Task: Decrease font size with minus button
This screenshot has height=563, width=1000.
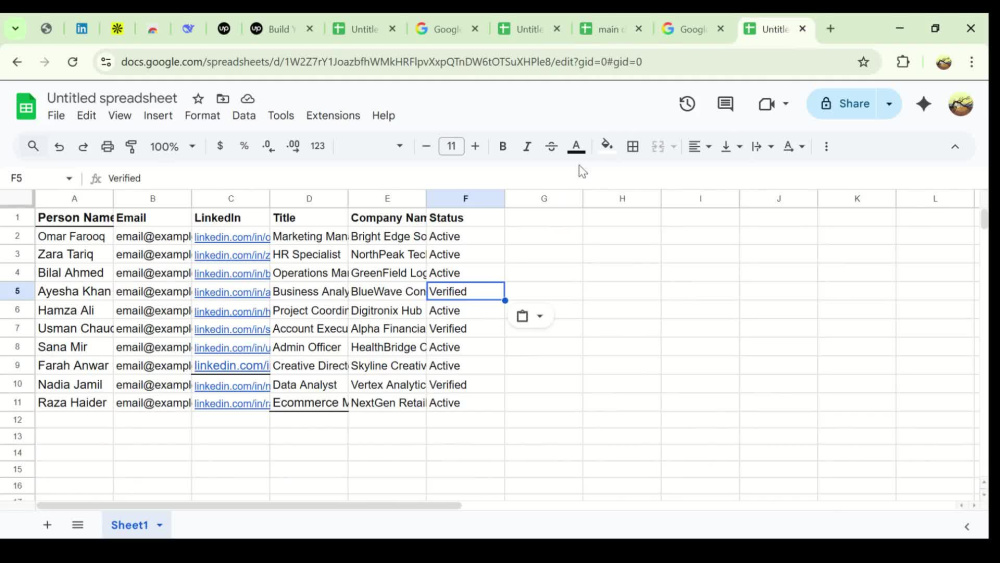Action: (426, 146)
